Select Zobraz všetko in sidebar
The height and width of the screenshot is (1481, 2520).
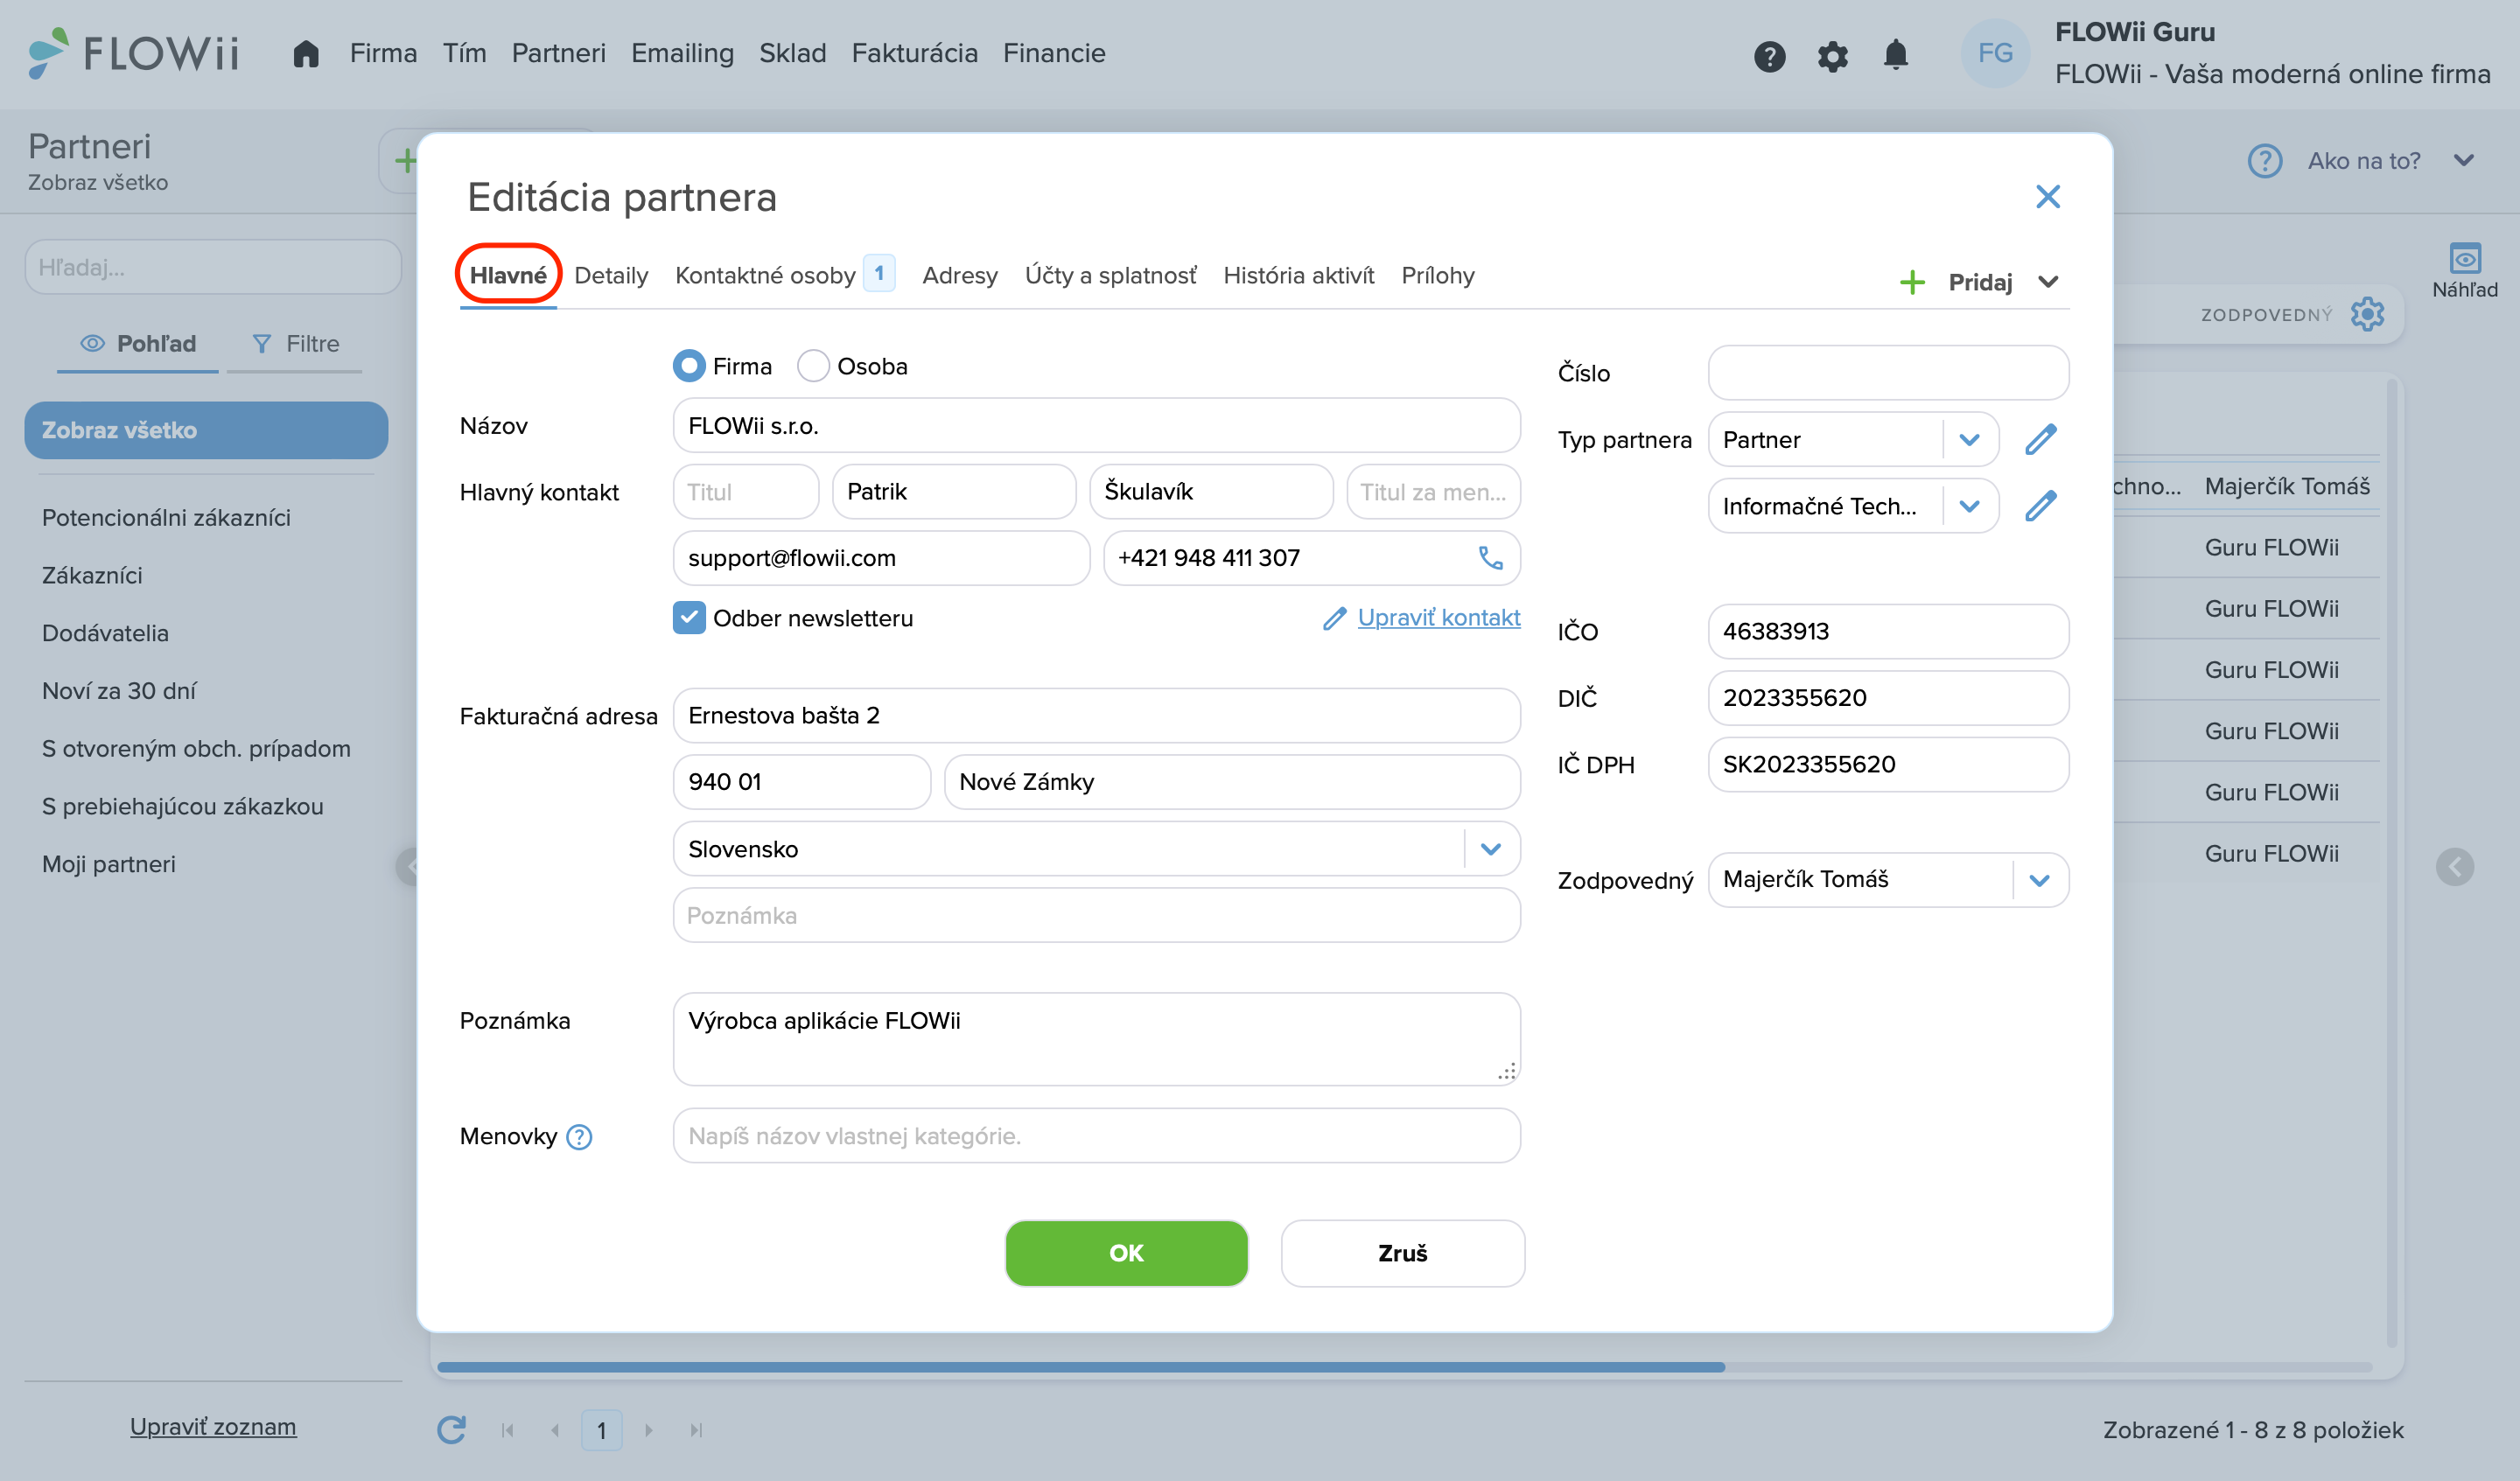pyautogui.click(x=205, y=430)
